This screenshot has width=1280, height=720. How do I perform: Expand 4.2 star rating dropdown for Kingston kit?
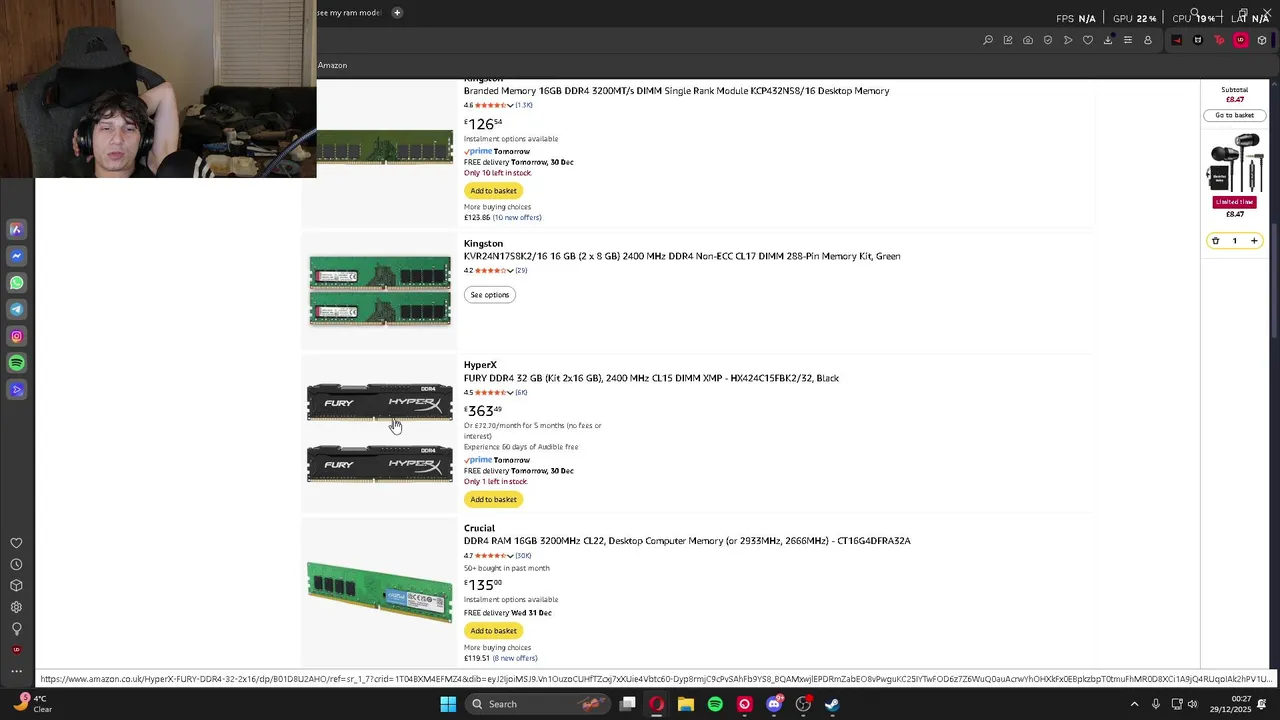coord(510,271)
